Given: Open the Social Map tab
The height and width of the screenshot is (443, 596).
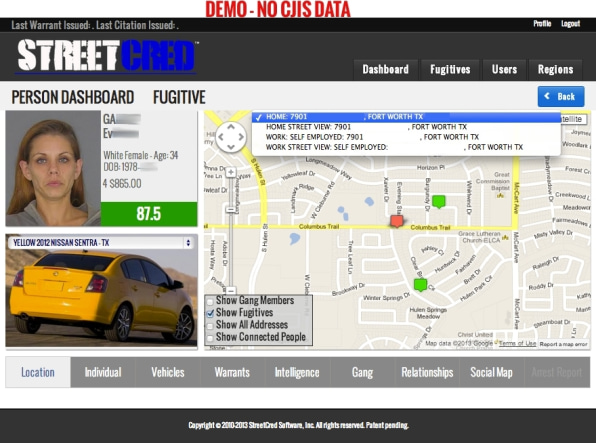Looking at the screenshot, I should pos(491,372).
